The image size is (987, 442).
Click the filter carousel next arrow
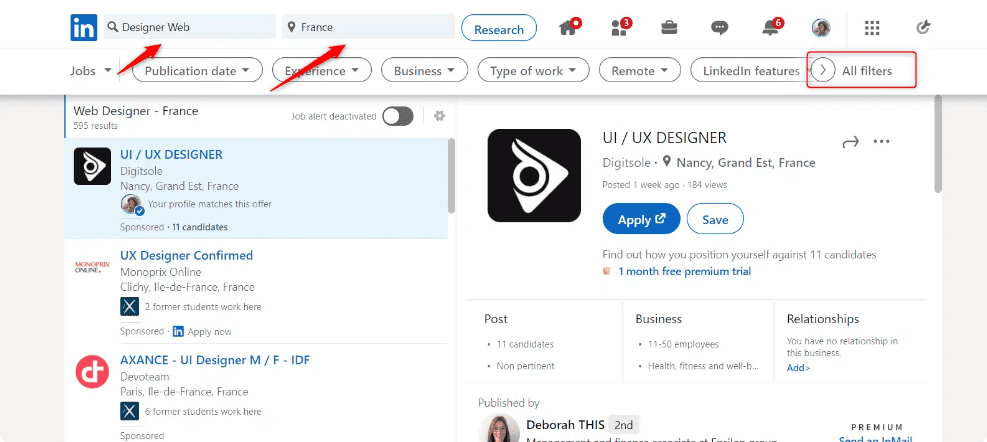tap(822, 71)
